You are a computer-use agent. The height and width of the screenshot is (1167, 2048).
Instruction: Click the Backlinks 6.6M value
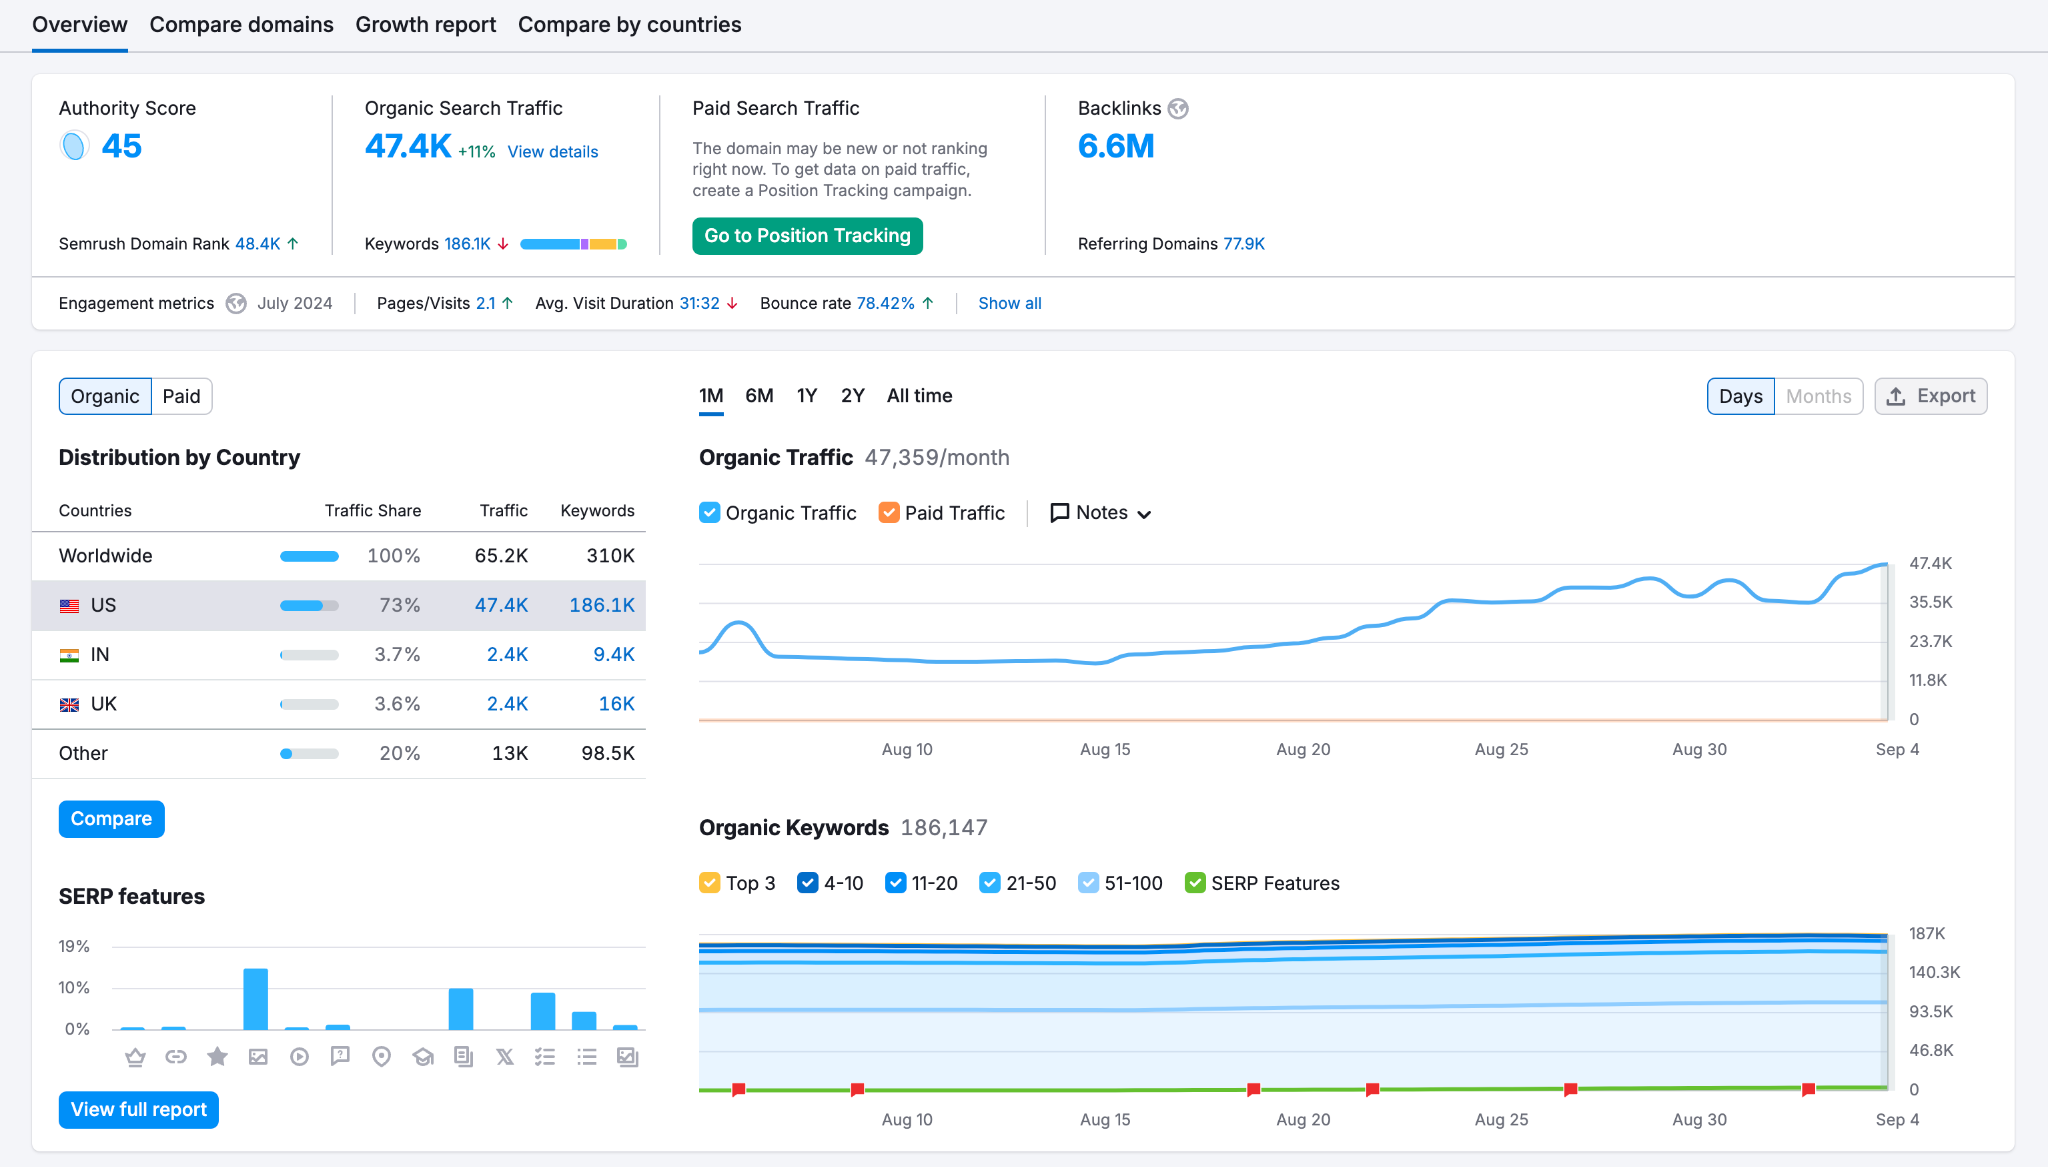point(1116,147)
